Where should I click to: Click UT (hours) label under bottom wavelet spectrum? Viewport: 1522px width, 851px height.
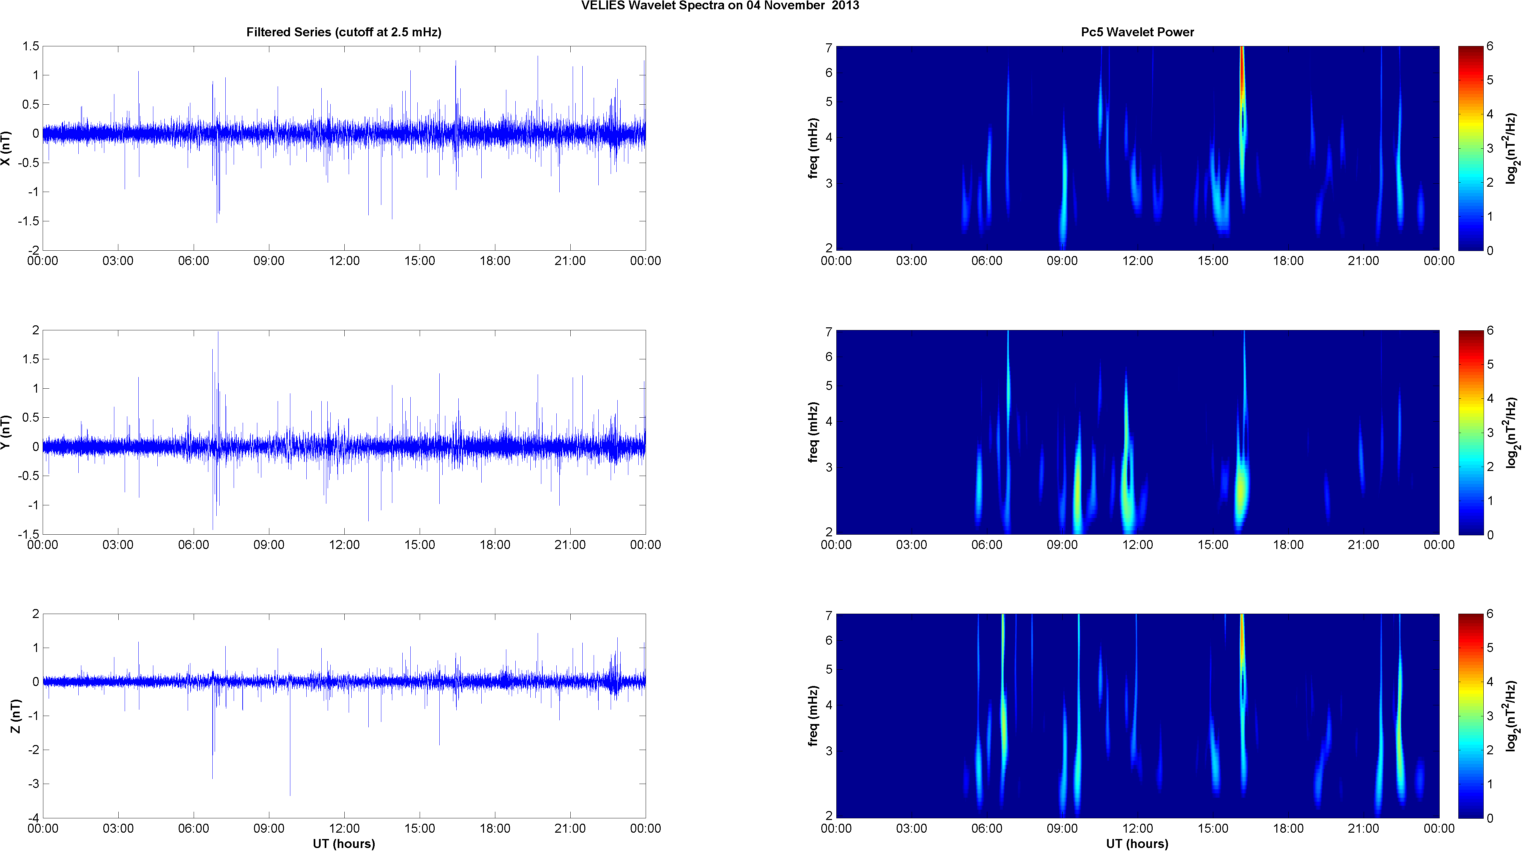[1137, 844]
